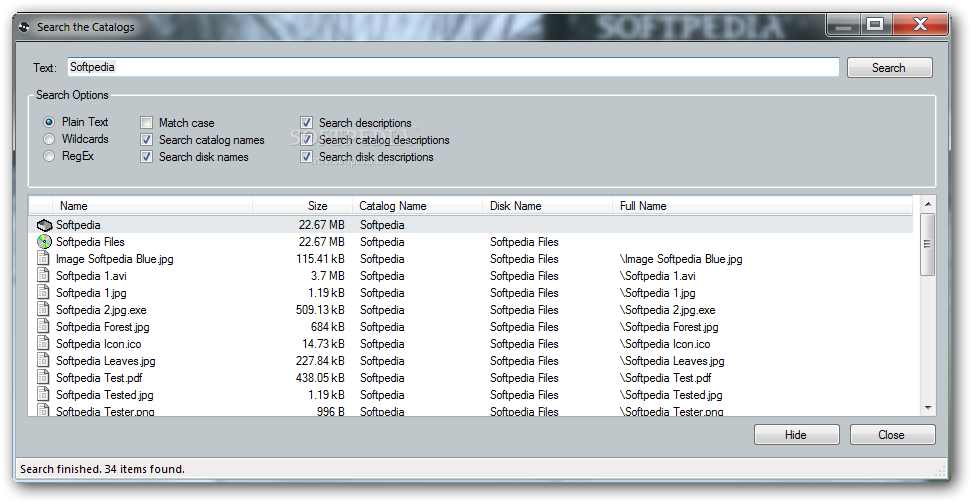Click file icon of Softpedia 1.avi
This screenshot has height=503, width=972.
click(x=43, y=275)
